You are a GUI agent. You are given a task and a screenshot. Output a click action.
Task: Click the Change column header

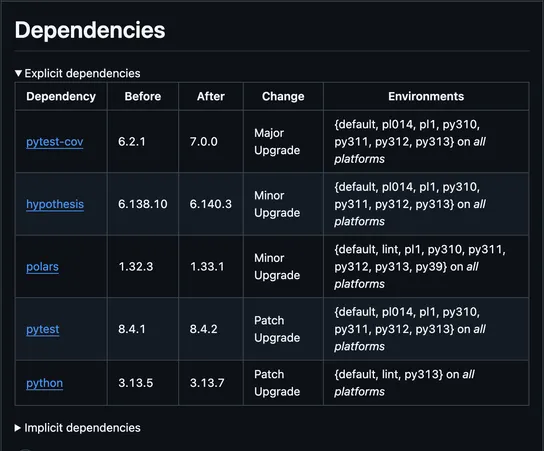point(283,96)
